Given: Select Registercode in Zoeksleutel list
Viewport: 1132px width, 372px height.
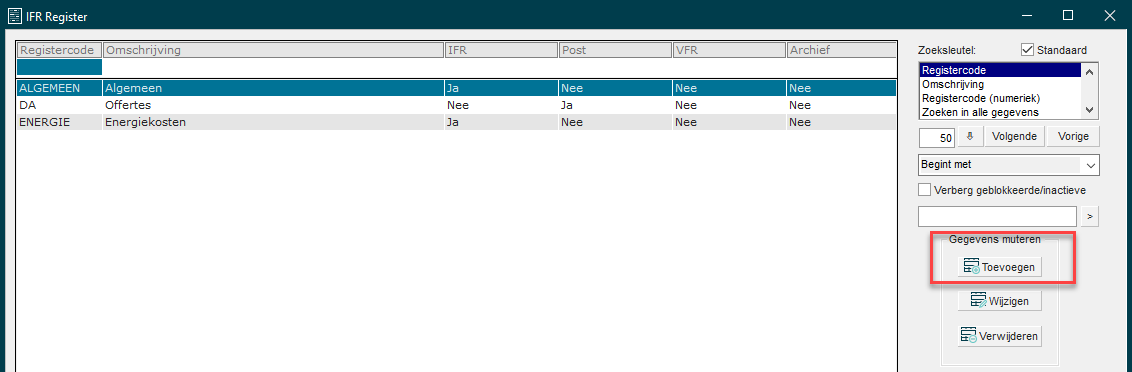Looking at the screenshot, I should click(x=1000, y=71).
